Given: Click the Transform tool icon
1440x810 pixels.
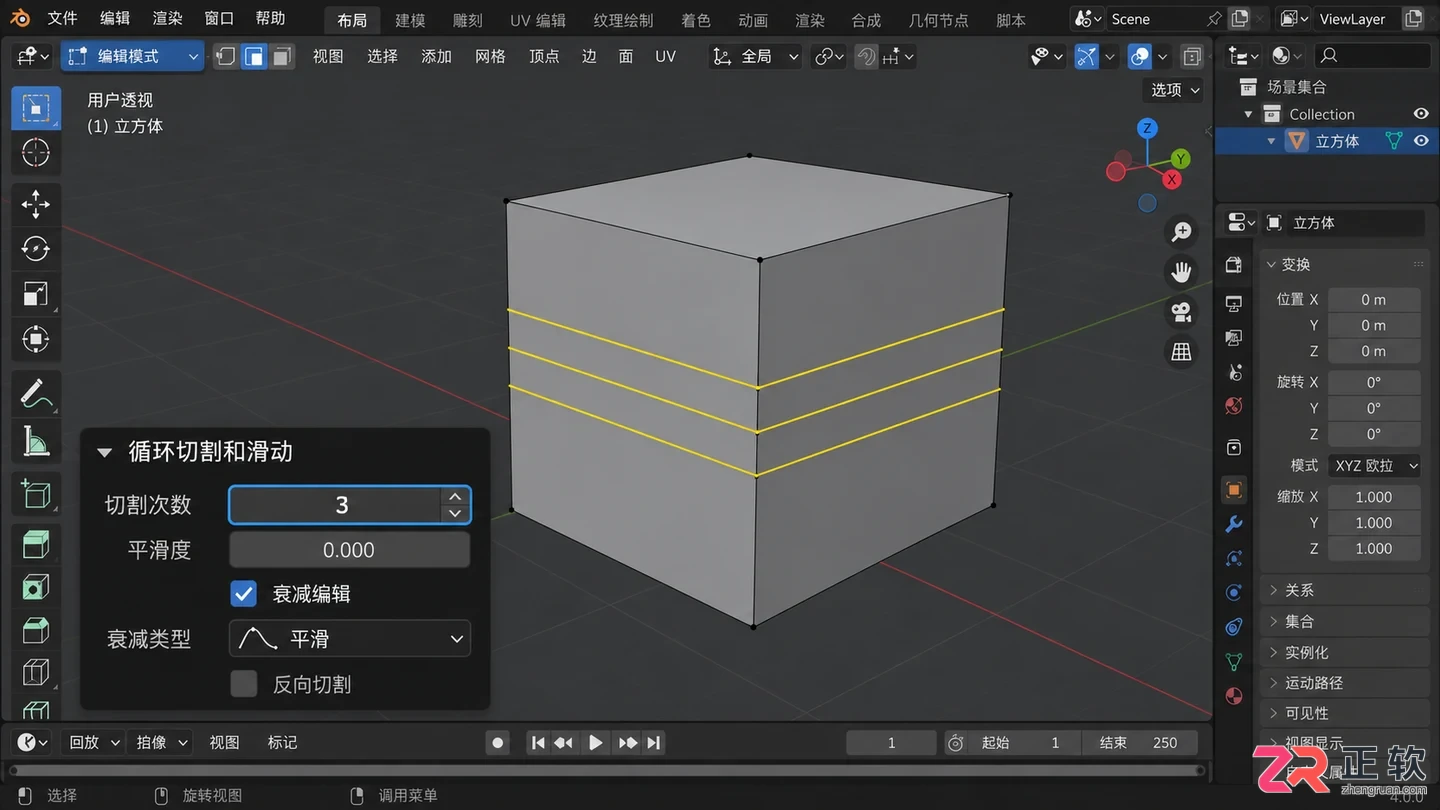Looking at the screenshot, I should (36, 339).
